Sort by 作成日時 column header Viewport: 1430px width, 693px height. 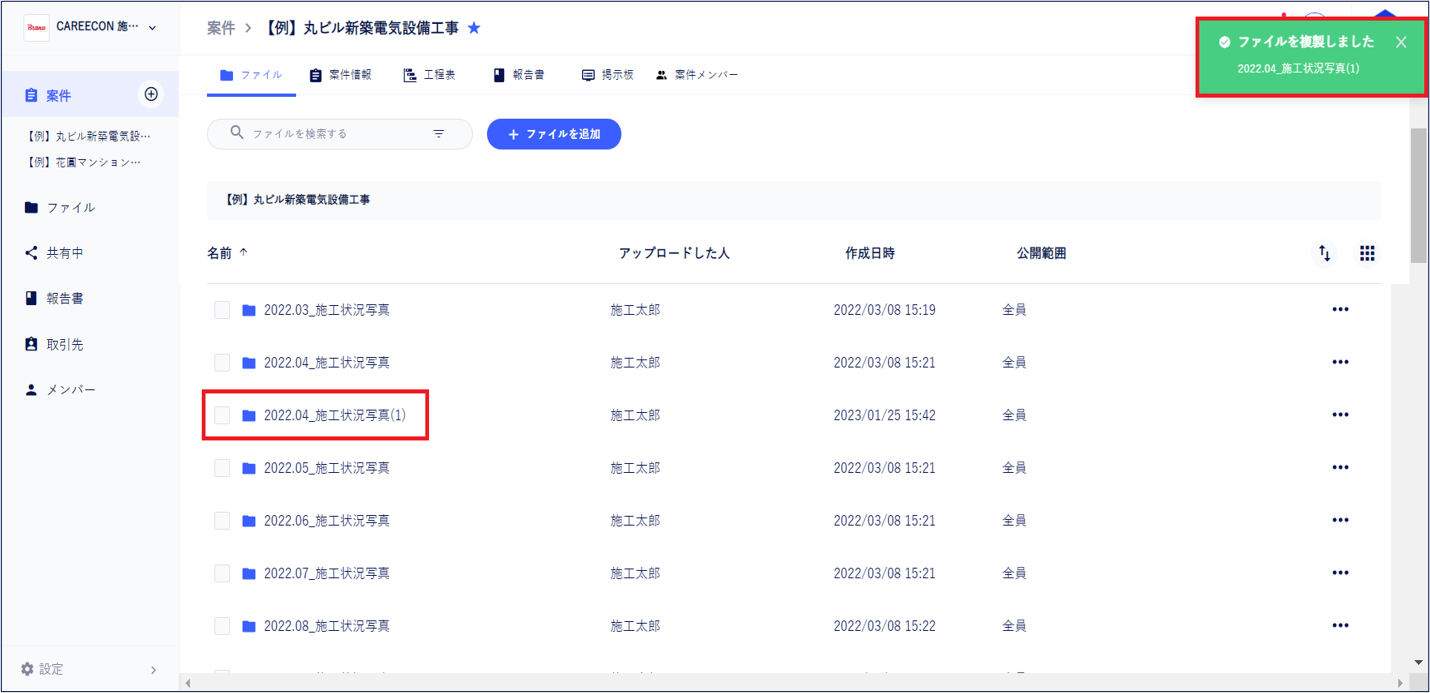point(869,253)
